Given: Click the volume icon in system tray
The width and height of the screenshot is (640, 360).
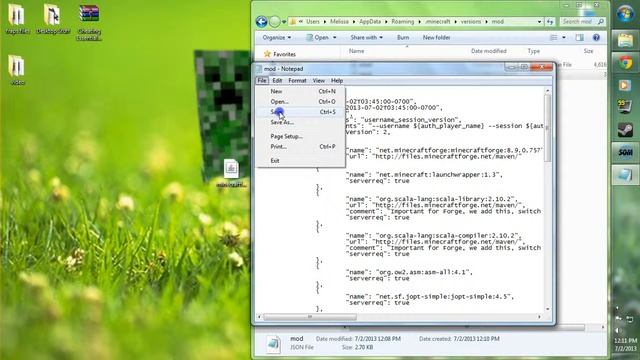Looking at the screenshot, I should click(619, 330).
